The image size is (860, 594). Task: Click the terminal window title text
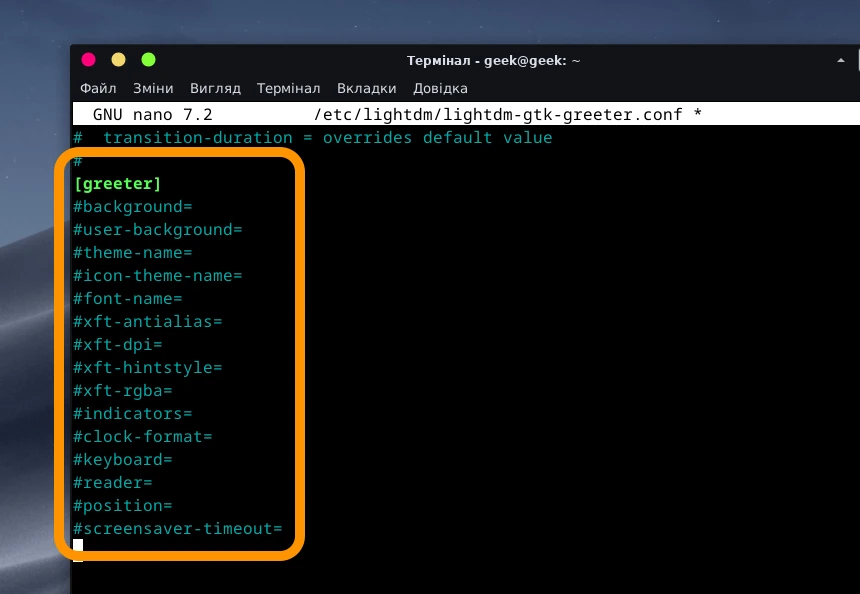pos(493,60)
